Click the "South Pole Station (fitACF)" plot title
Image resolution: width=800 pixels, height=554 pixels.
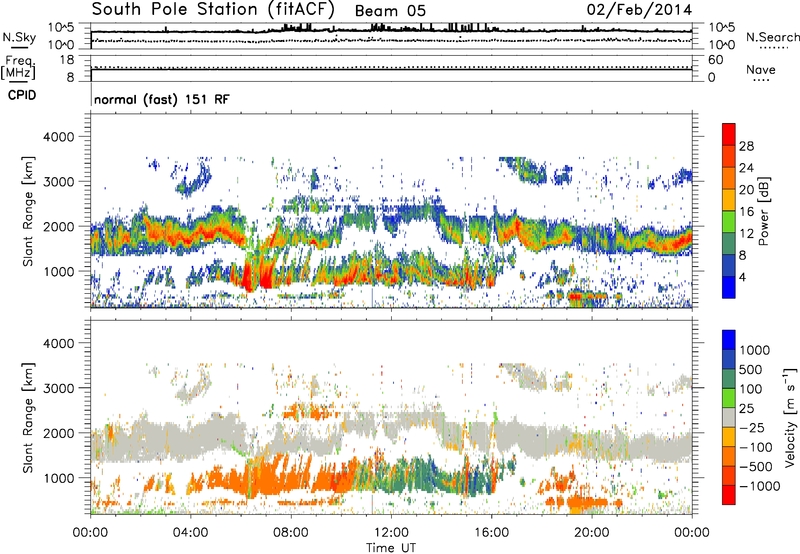pos(213,9)
